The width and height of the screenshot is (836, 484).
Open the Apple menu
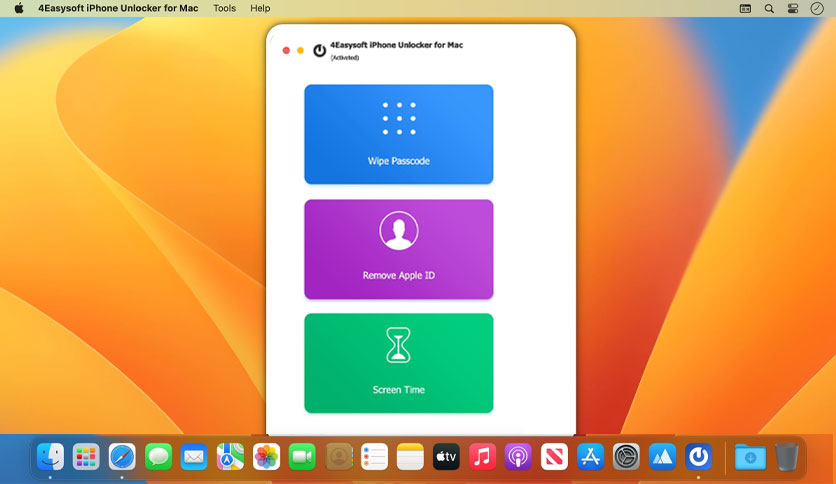tap(19, 8)
